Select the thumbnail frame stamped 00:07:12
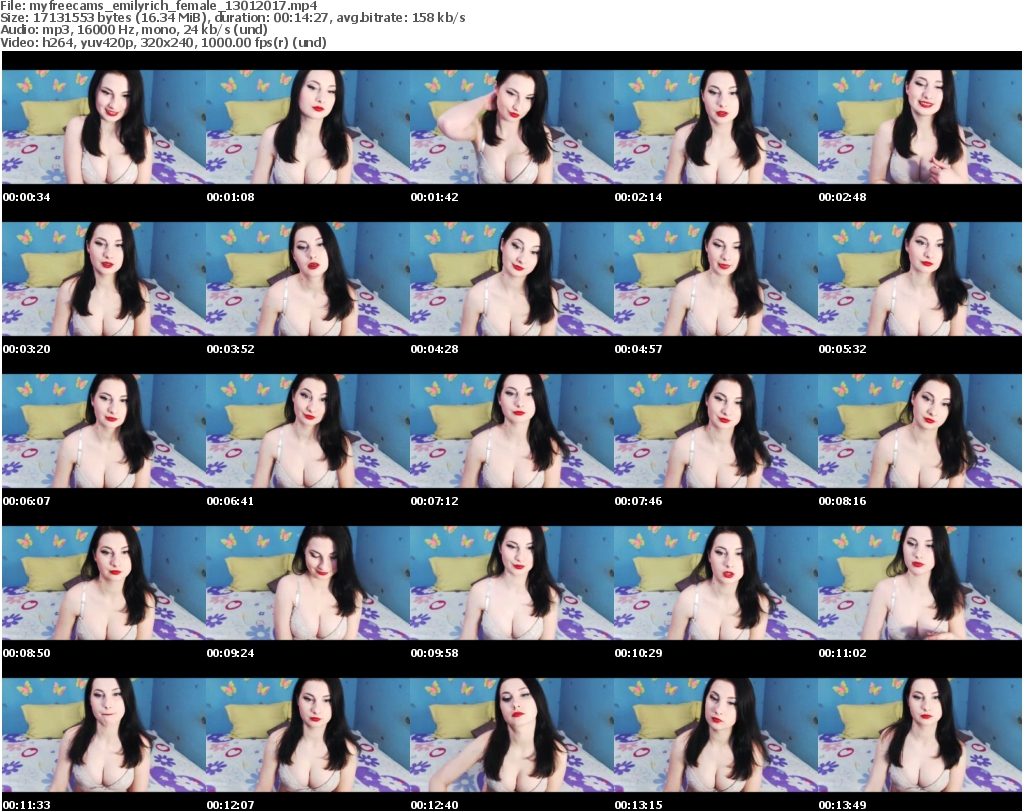This screenshot has width=1024, height=811. (512, 431)
